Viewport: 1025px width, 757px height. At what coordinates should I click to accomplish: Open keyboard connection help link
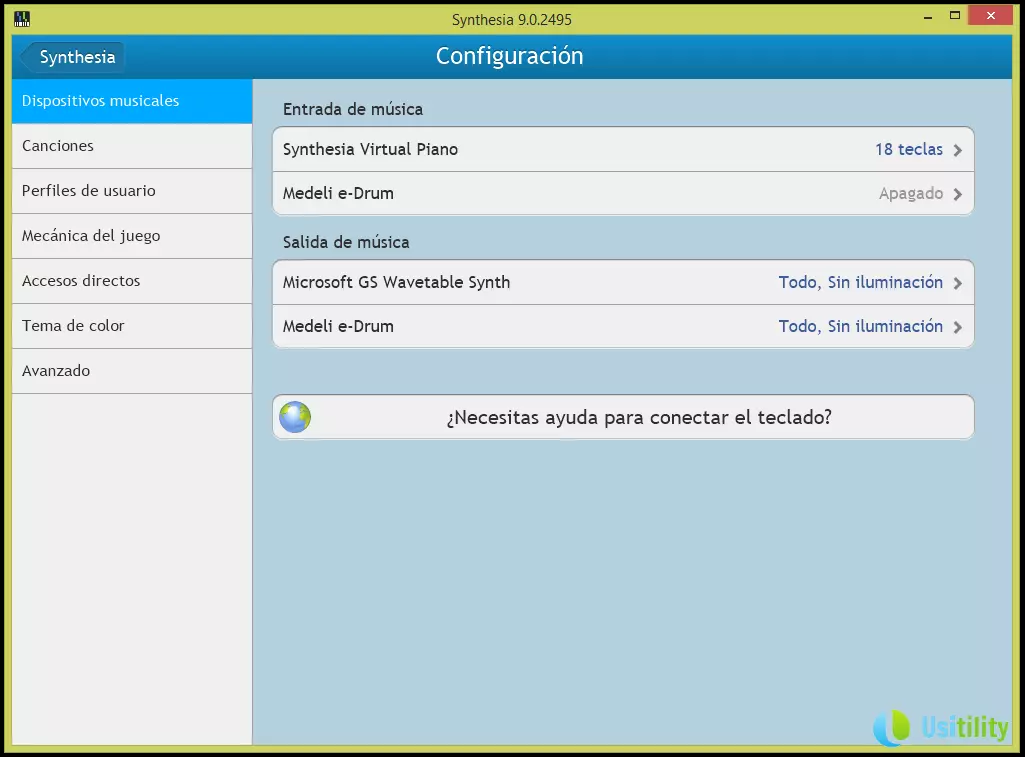[x=638, y=417]
